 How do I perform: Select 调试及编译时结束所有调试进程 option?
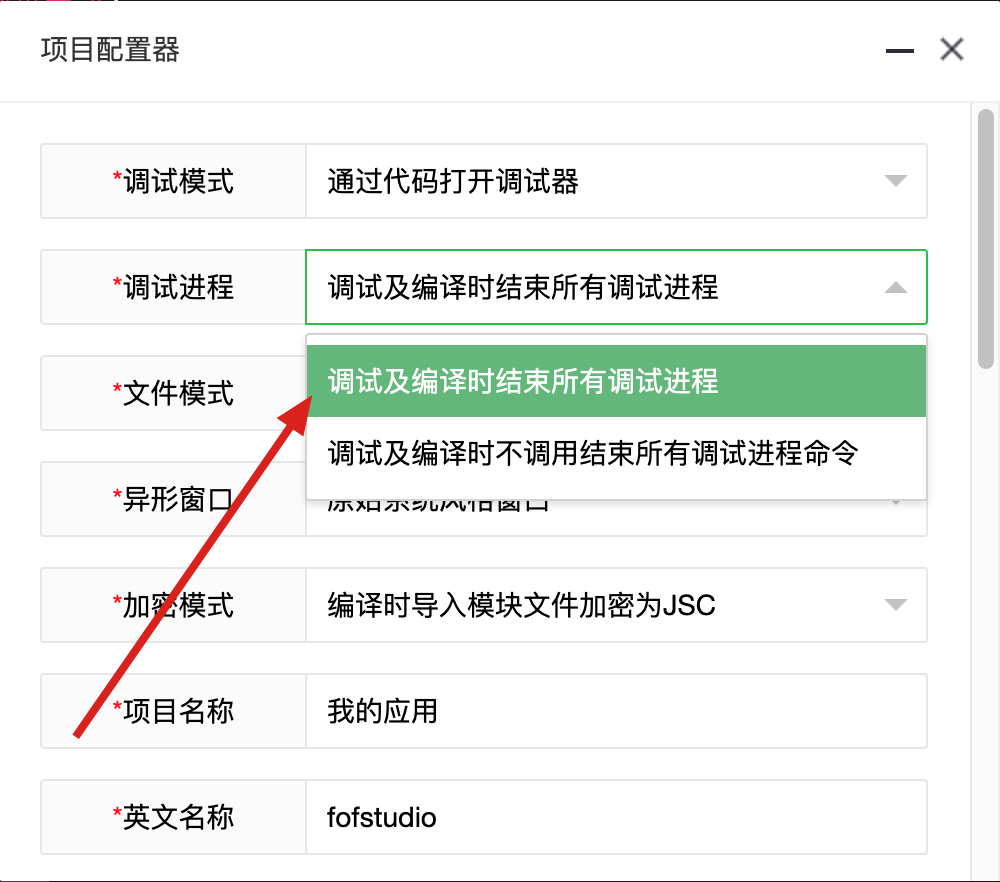(616, 381)
